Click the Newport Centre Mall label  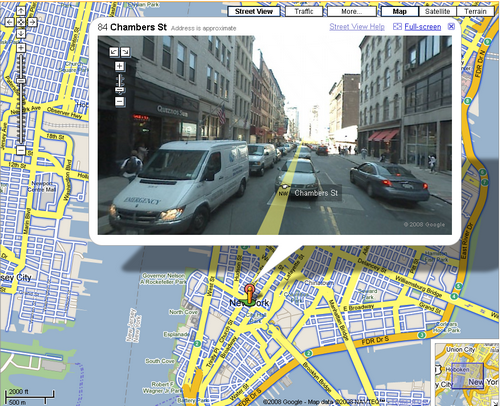point(41,186)
